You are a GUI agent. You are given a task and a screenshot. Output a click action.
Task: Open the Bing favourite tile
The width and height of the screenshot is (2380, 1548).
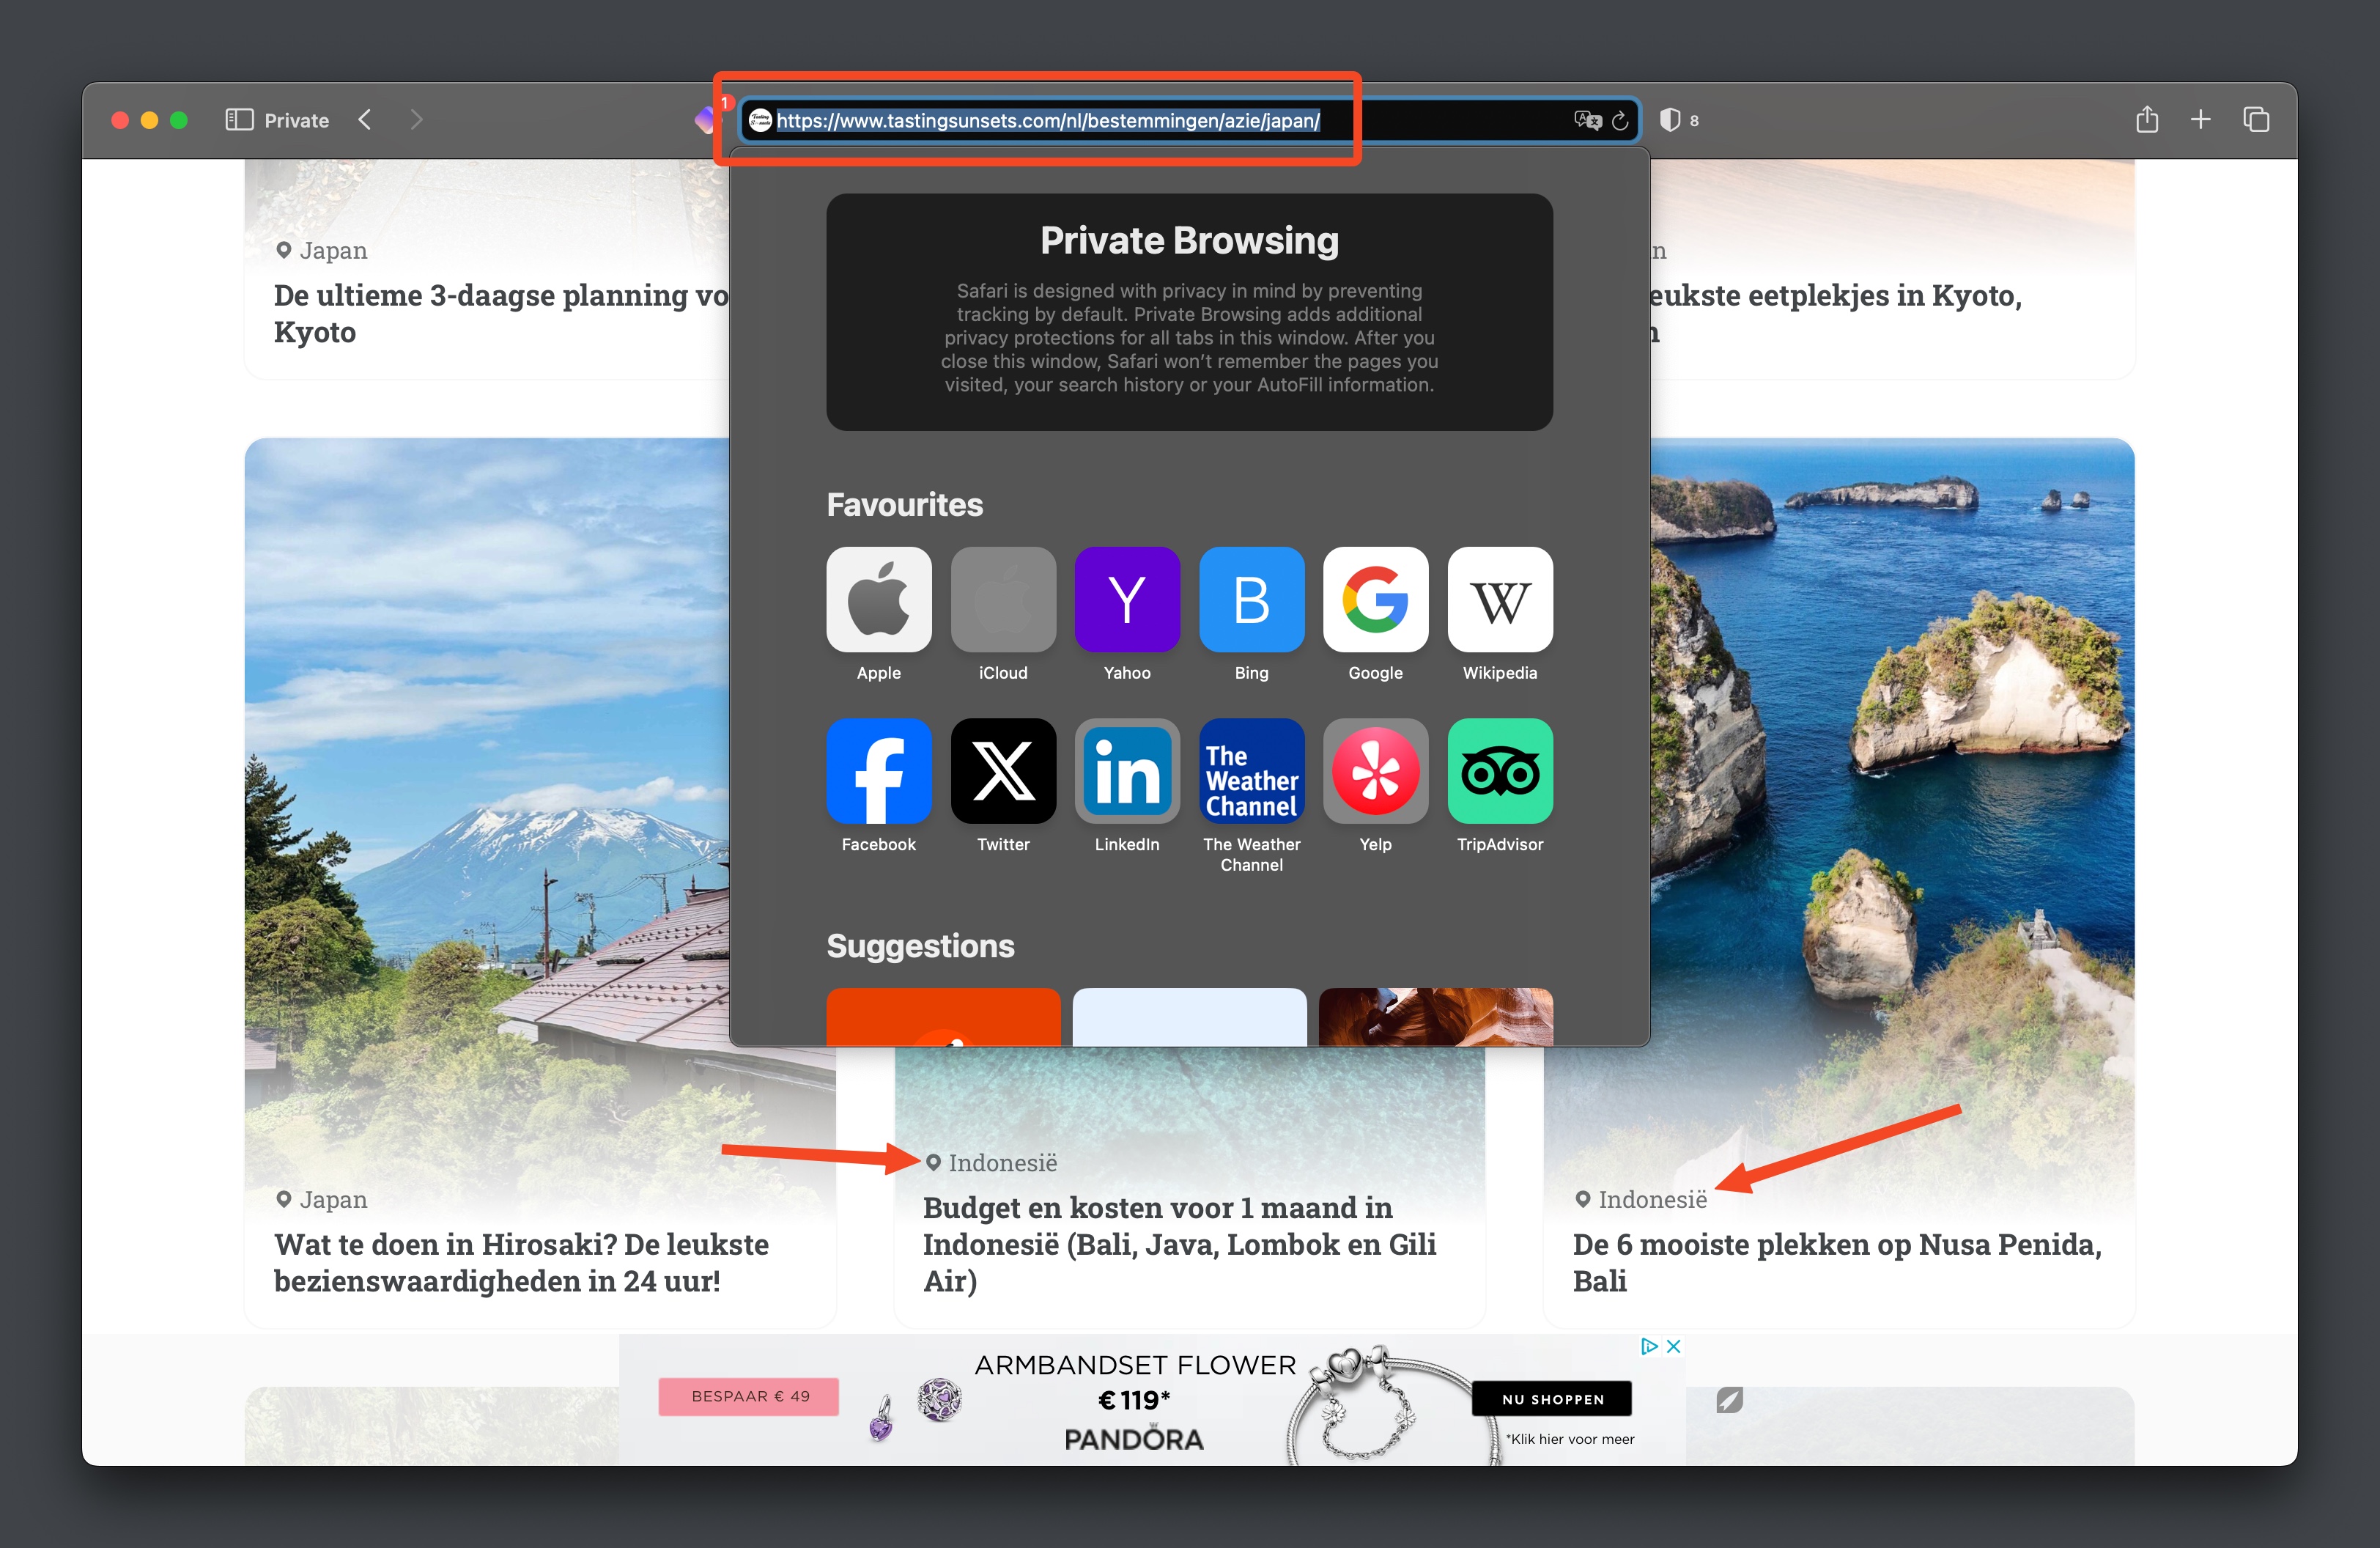[1251, 599]
